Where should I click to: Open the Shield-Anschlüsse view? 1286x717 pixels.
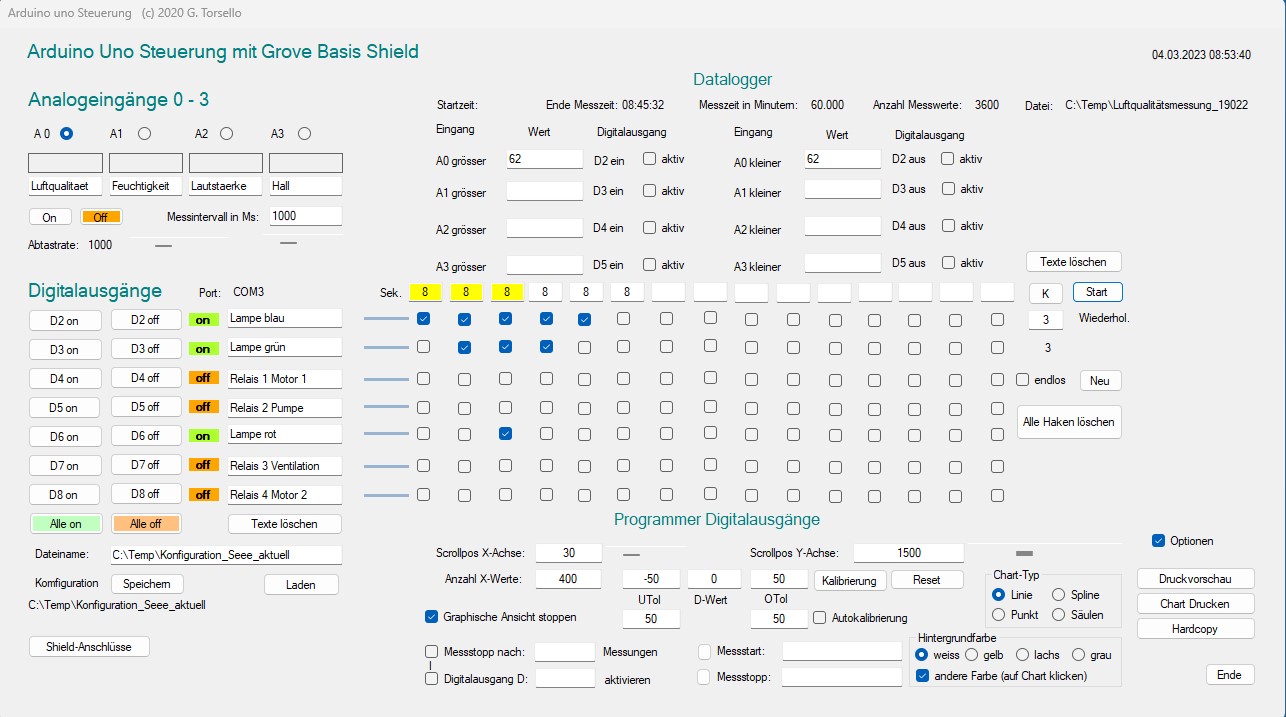89,647
